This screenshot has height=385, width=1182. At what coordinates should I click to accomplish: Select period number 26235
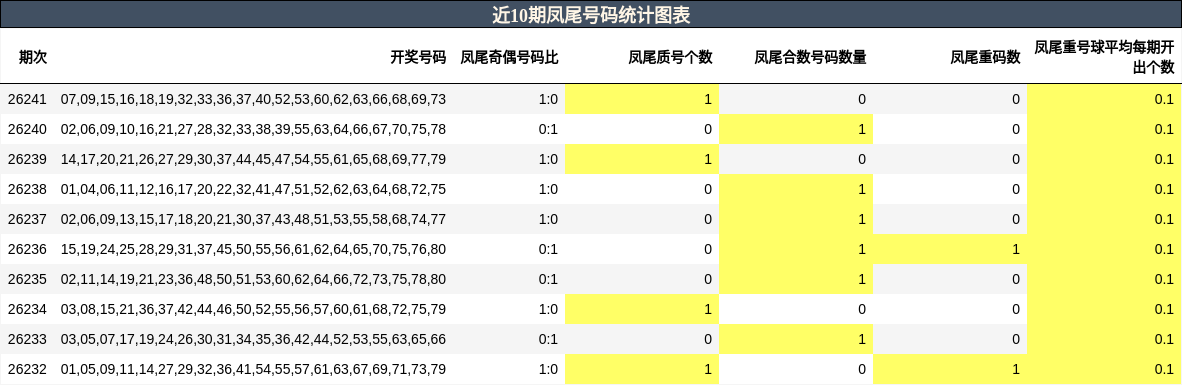[27, 280]
